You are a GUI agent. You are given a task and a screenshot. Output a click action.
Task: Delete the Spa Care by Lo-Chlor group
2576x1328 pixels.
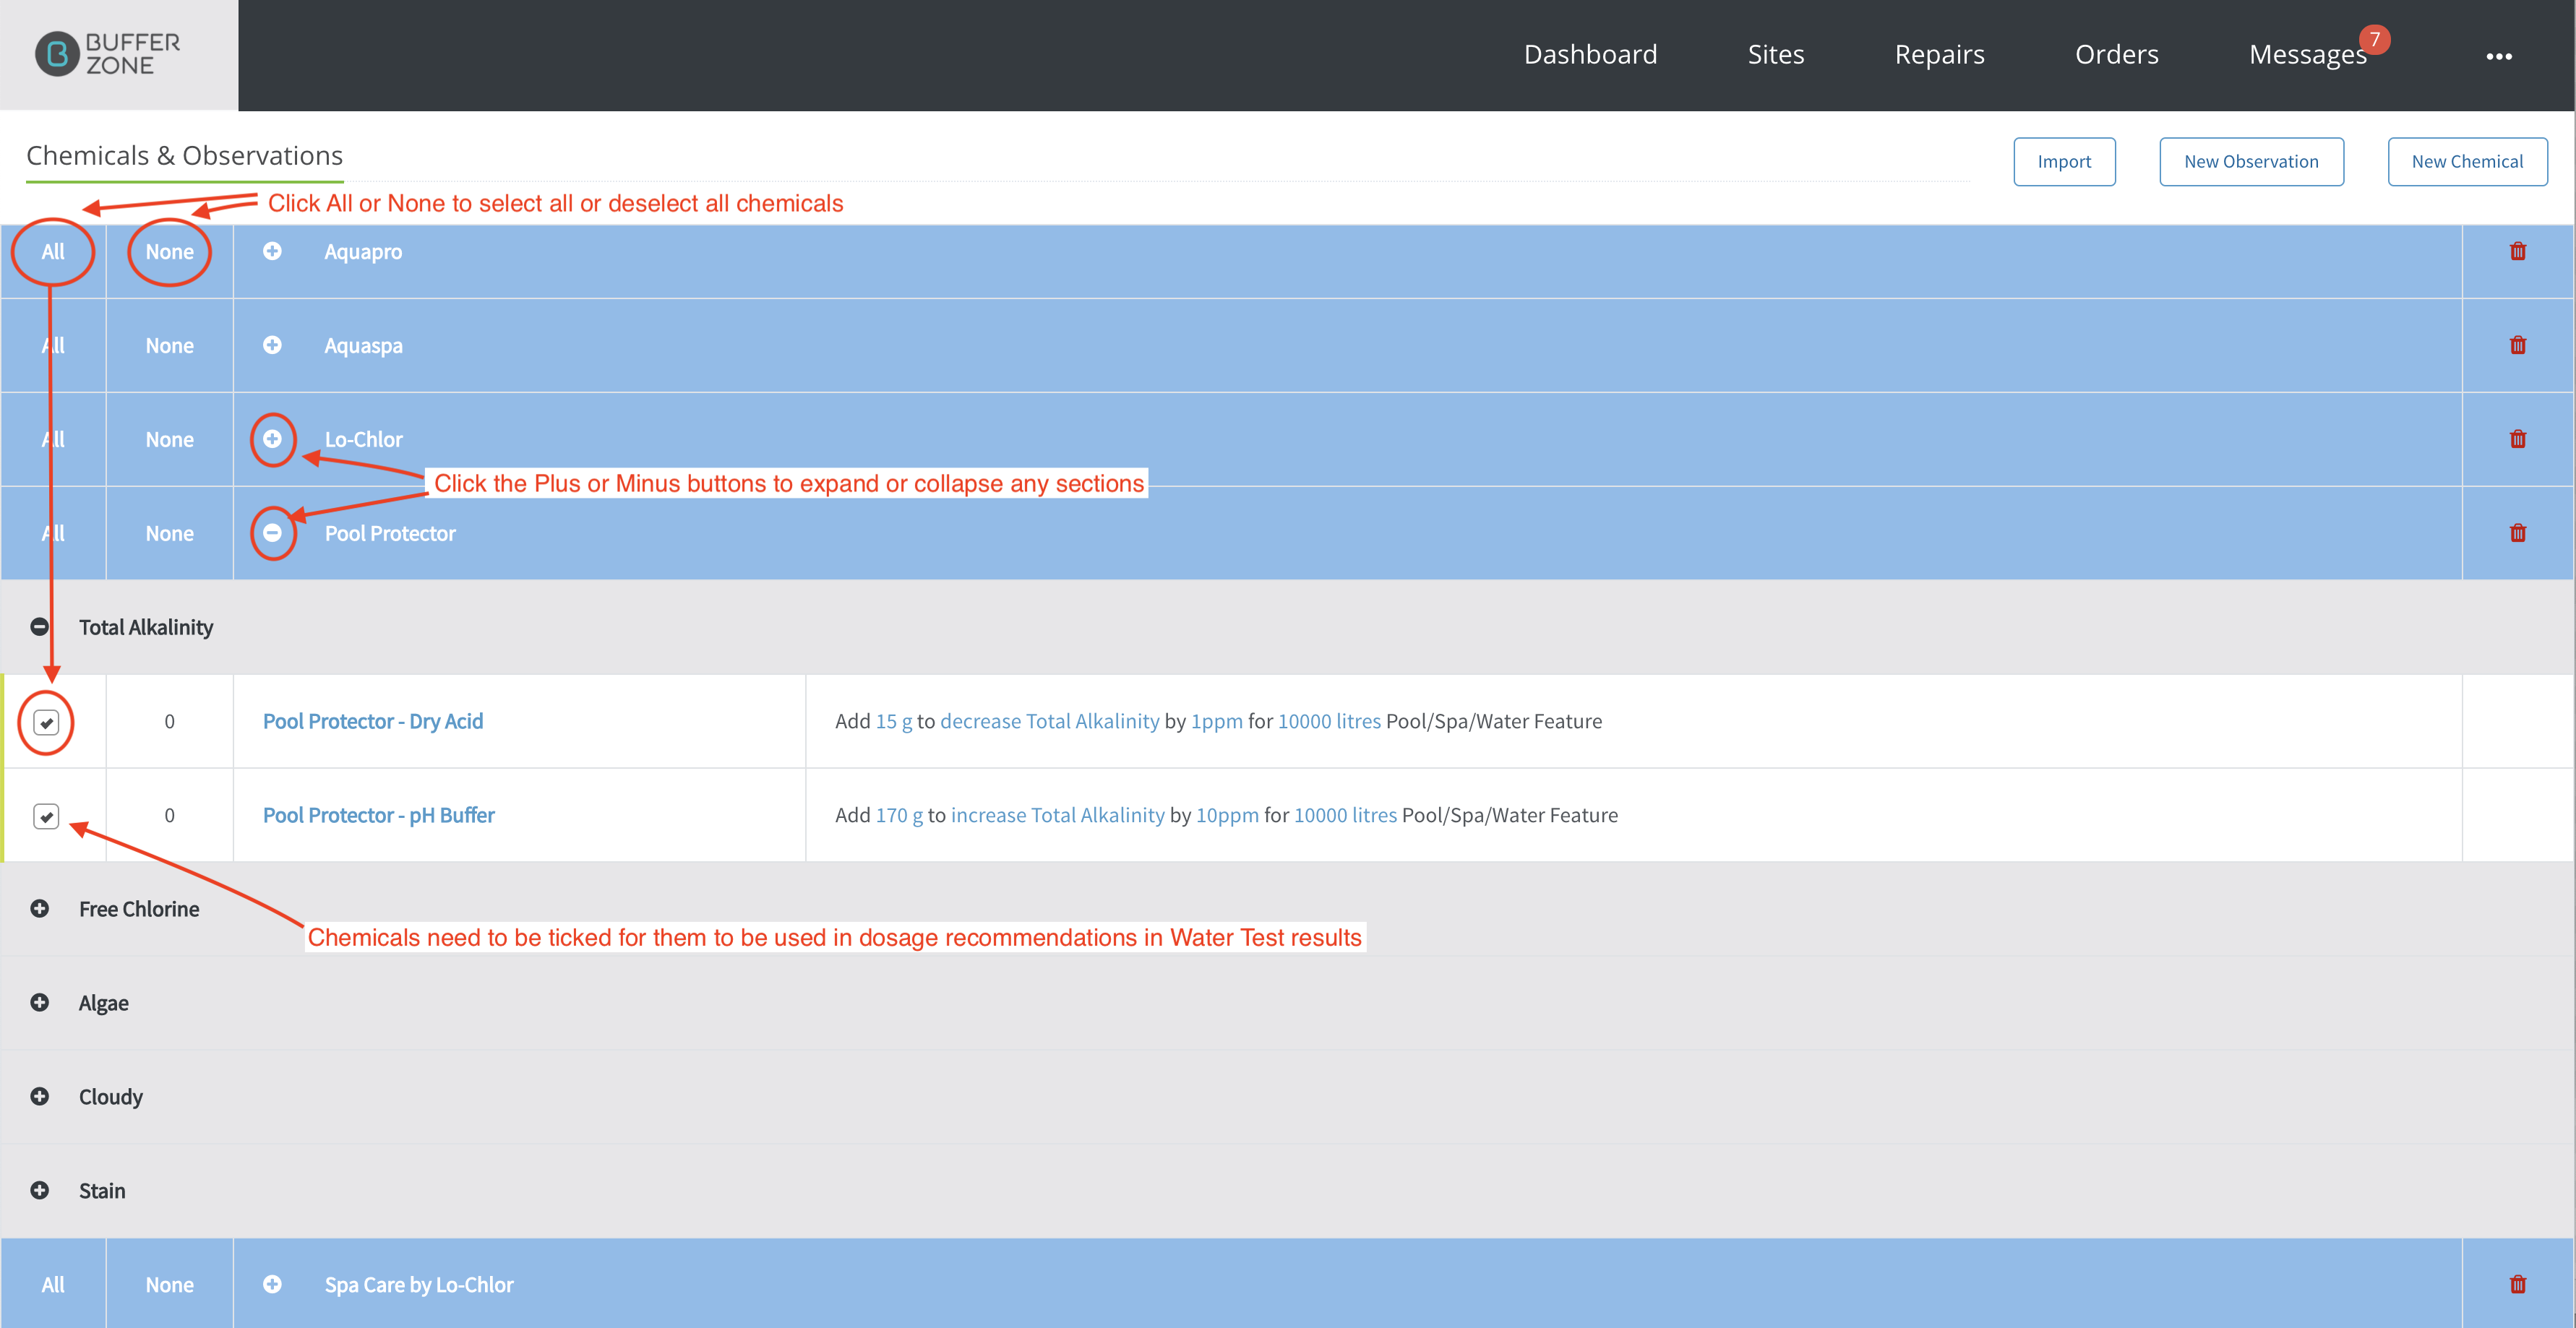(x=2518, y=1284)
